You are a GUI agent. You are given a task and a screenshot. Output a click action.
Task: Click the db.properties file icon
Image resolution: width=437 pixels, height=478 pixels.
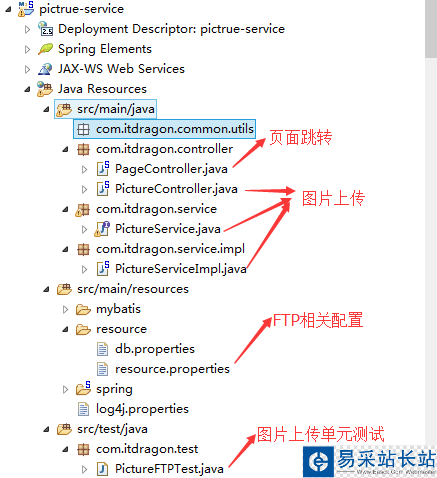point(102,349)
